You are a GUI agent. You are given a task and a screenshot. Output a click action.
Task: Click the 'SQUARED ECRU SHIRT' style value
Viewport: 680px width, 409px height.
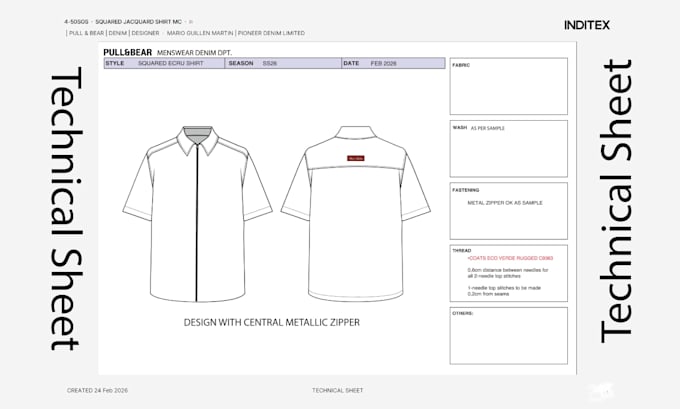[170, 63]
